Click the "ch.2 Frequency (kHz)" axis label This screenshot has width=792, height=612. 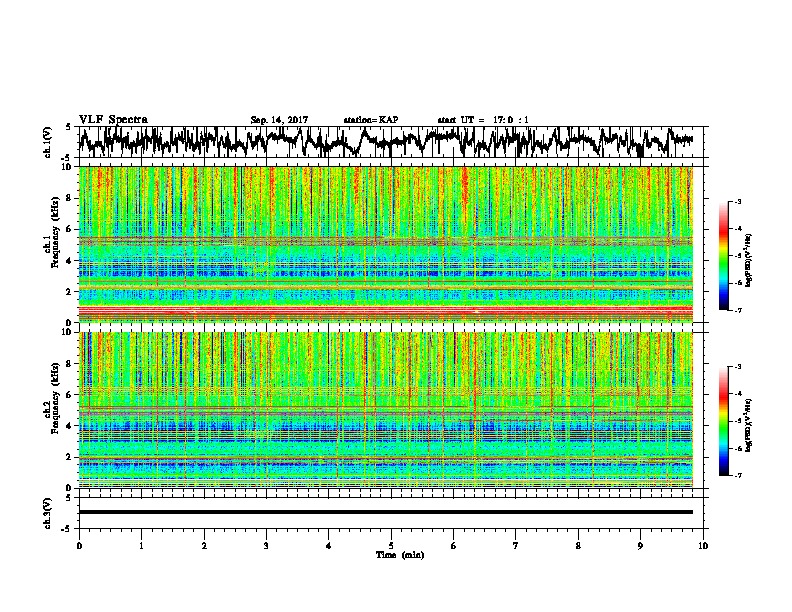coord(51,398)
